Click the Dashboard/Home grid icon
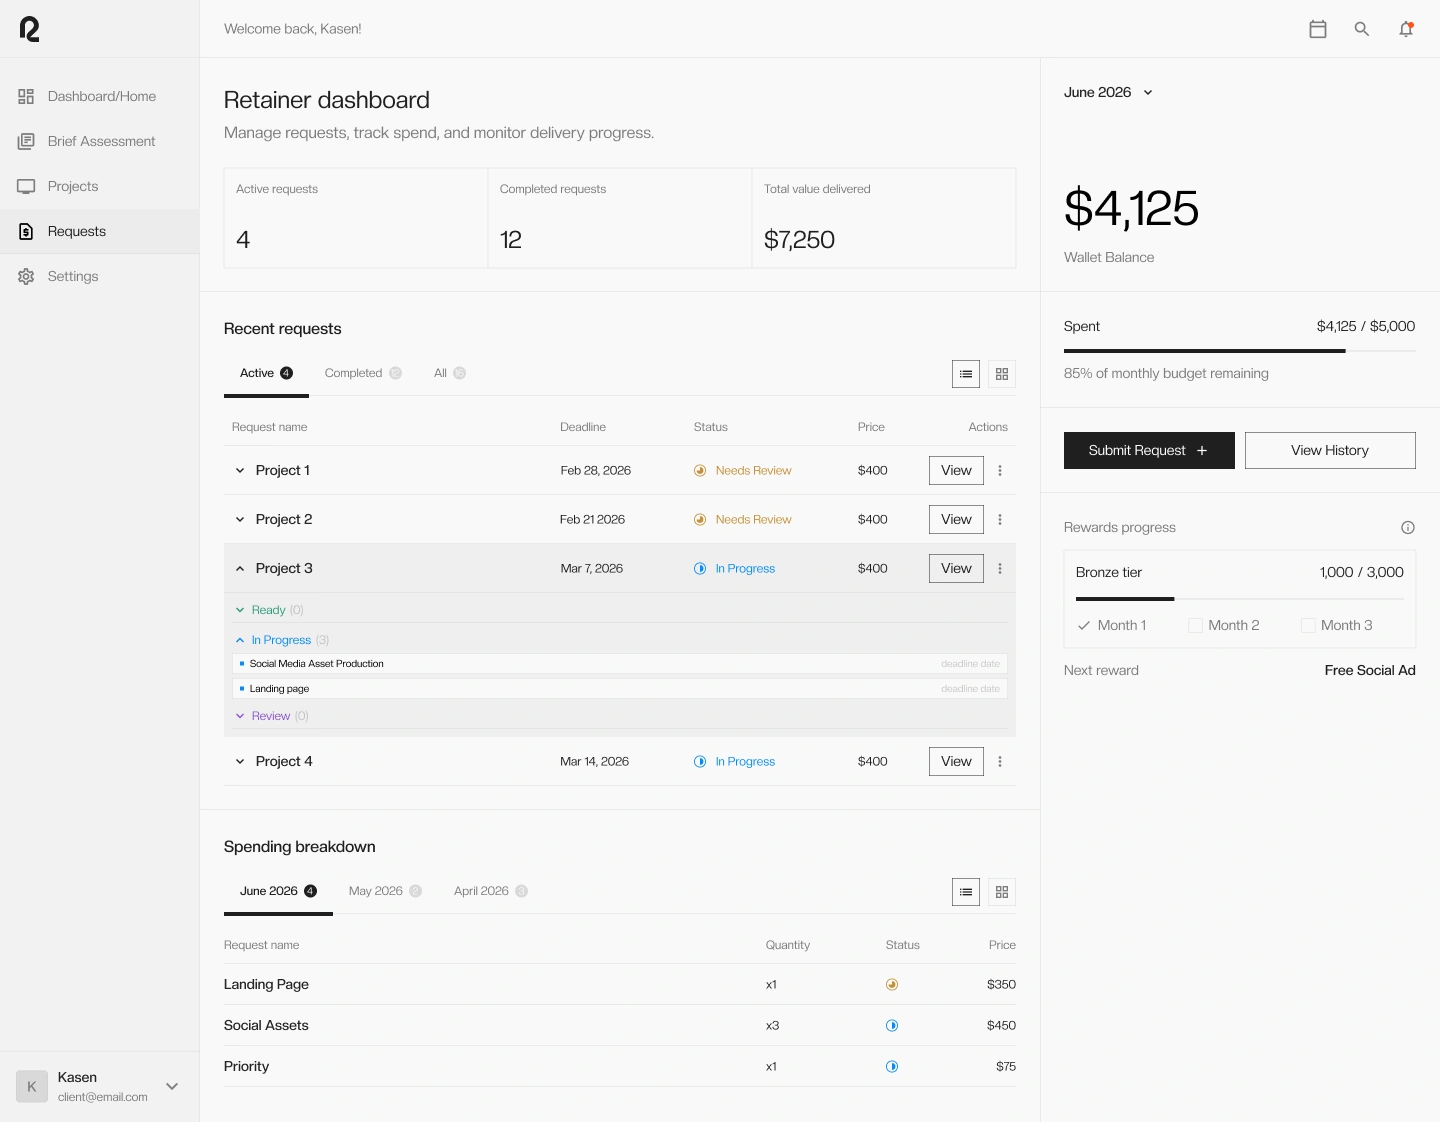 pos(26,97)
